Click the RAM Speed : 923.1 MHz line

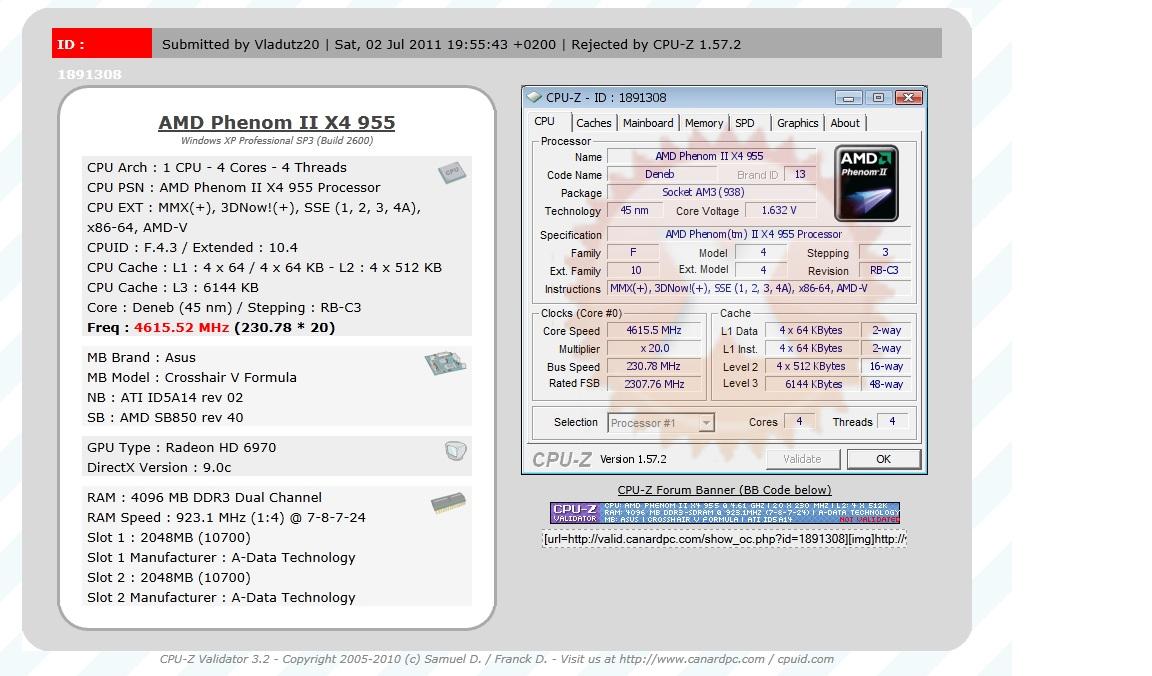pos(226,517)
